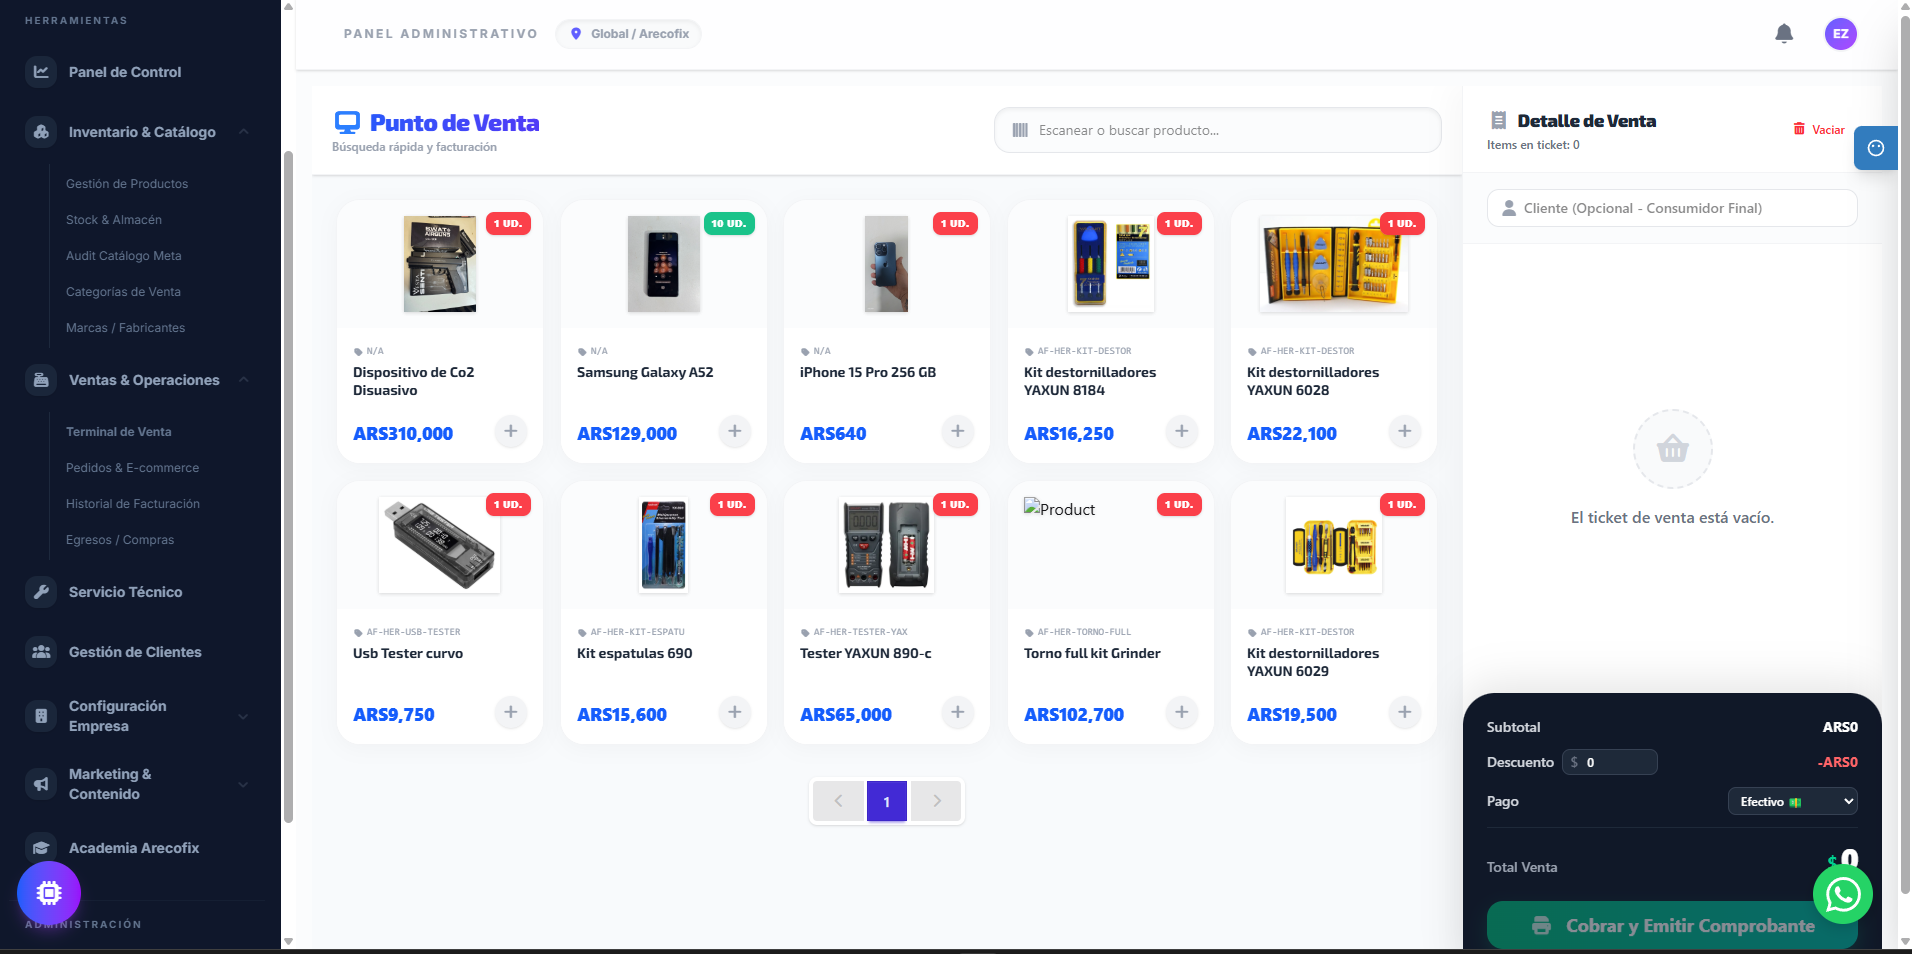Click Cobrar y Emitir Comprobante
The height and width of the screenshot is (954, 1912).
tap(1672, 926)
